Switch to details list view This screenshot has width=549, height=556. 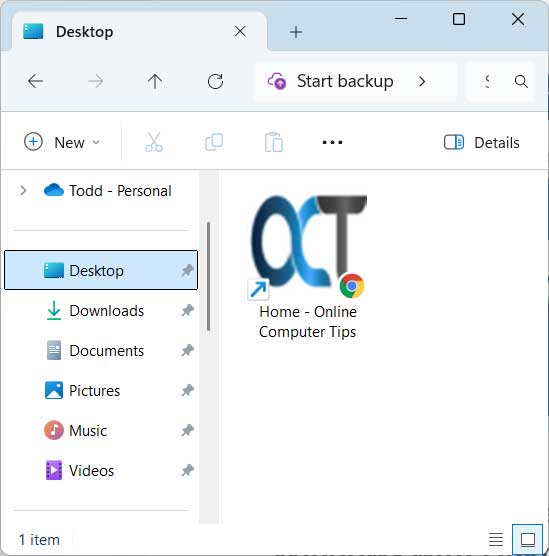(x=496, y=540)
